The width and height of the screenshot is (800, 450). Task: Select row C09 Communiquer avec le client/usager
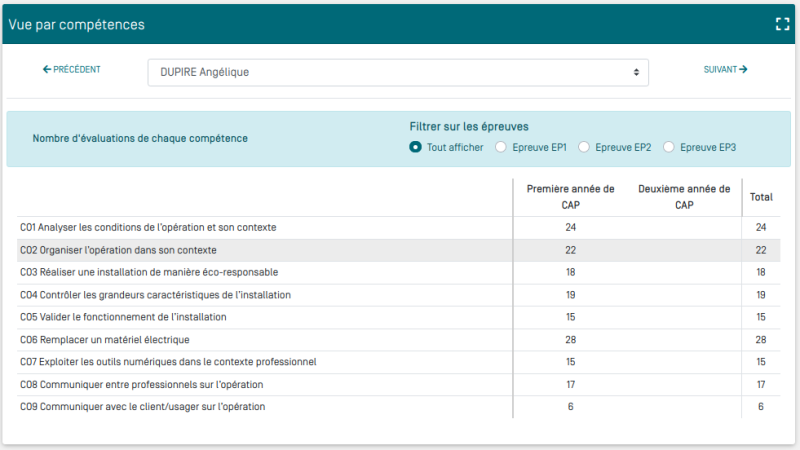pyautogui.click(x=142, y=407)
